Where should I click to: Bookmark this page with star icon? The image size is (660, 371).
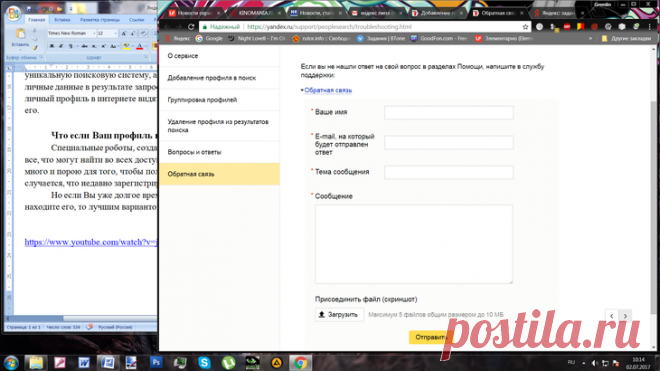click(x=525, y=27)
